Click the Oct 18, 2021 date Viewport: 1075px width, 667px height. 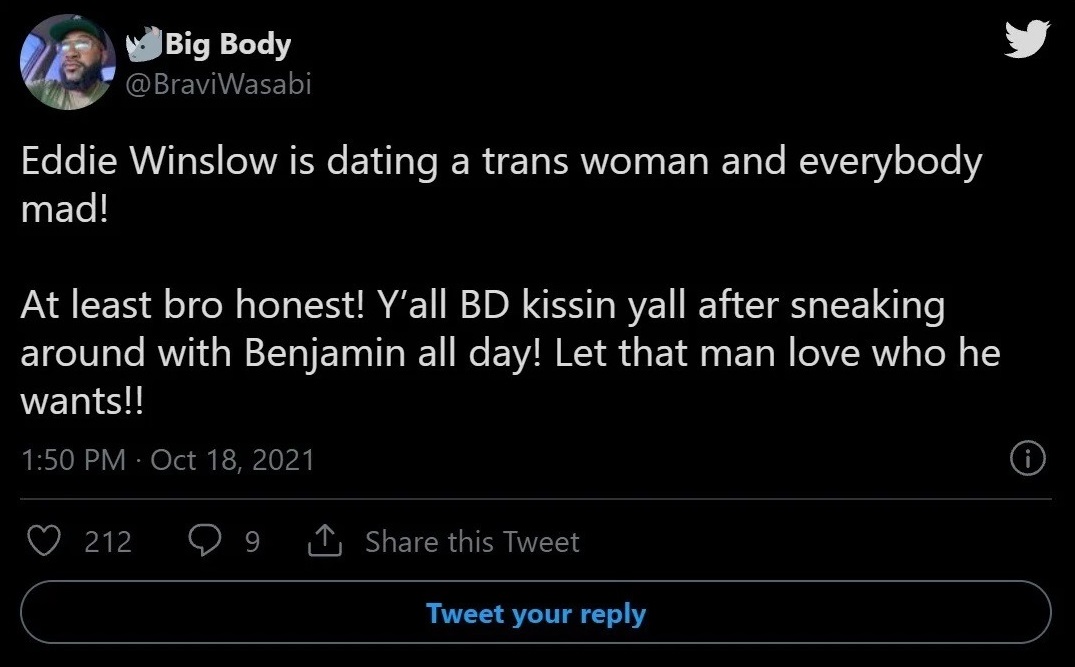(x=232, y=460)
